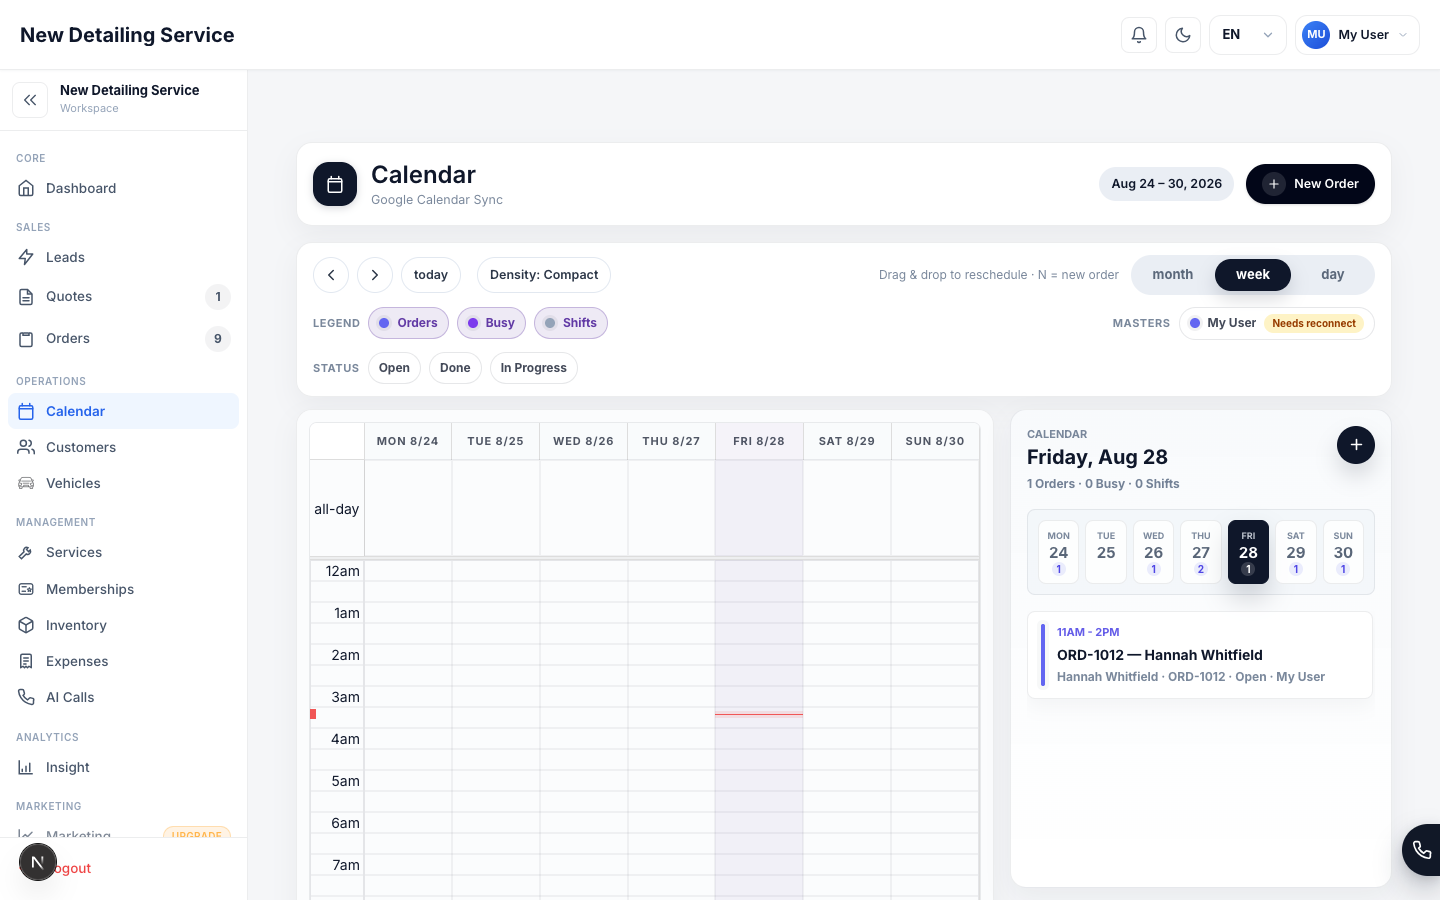The height and width of the screenshot is (900, 1440).
Task: Open the EN language dropdown
Action: (x=1248, y=35)
